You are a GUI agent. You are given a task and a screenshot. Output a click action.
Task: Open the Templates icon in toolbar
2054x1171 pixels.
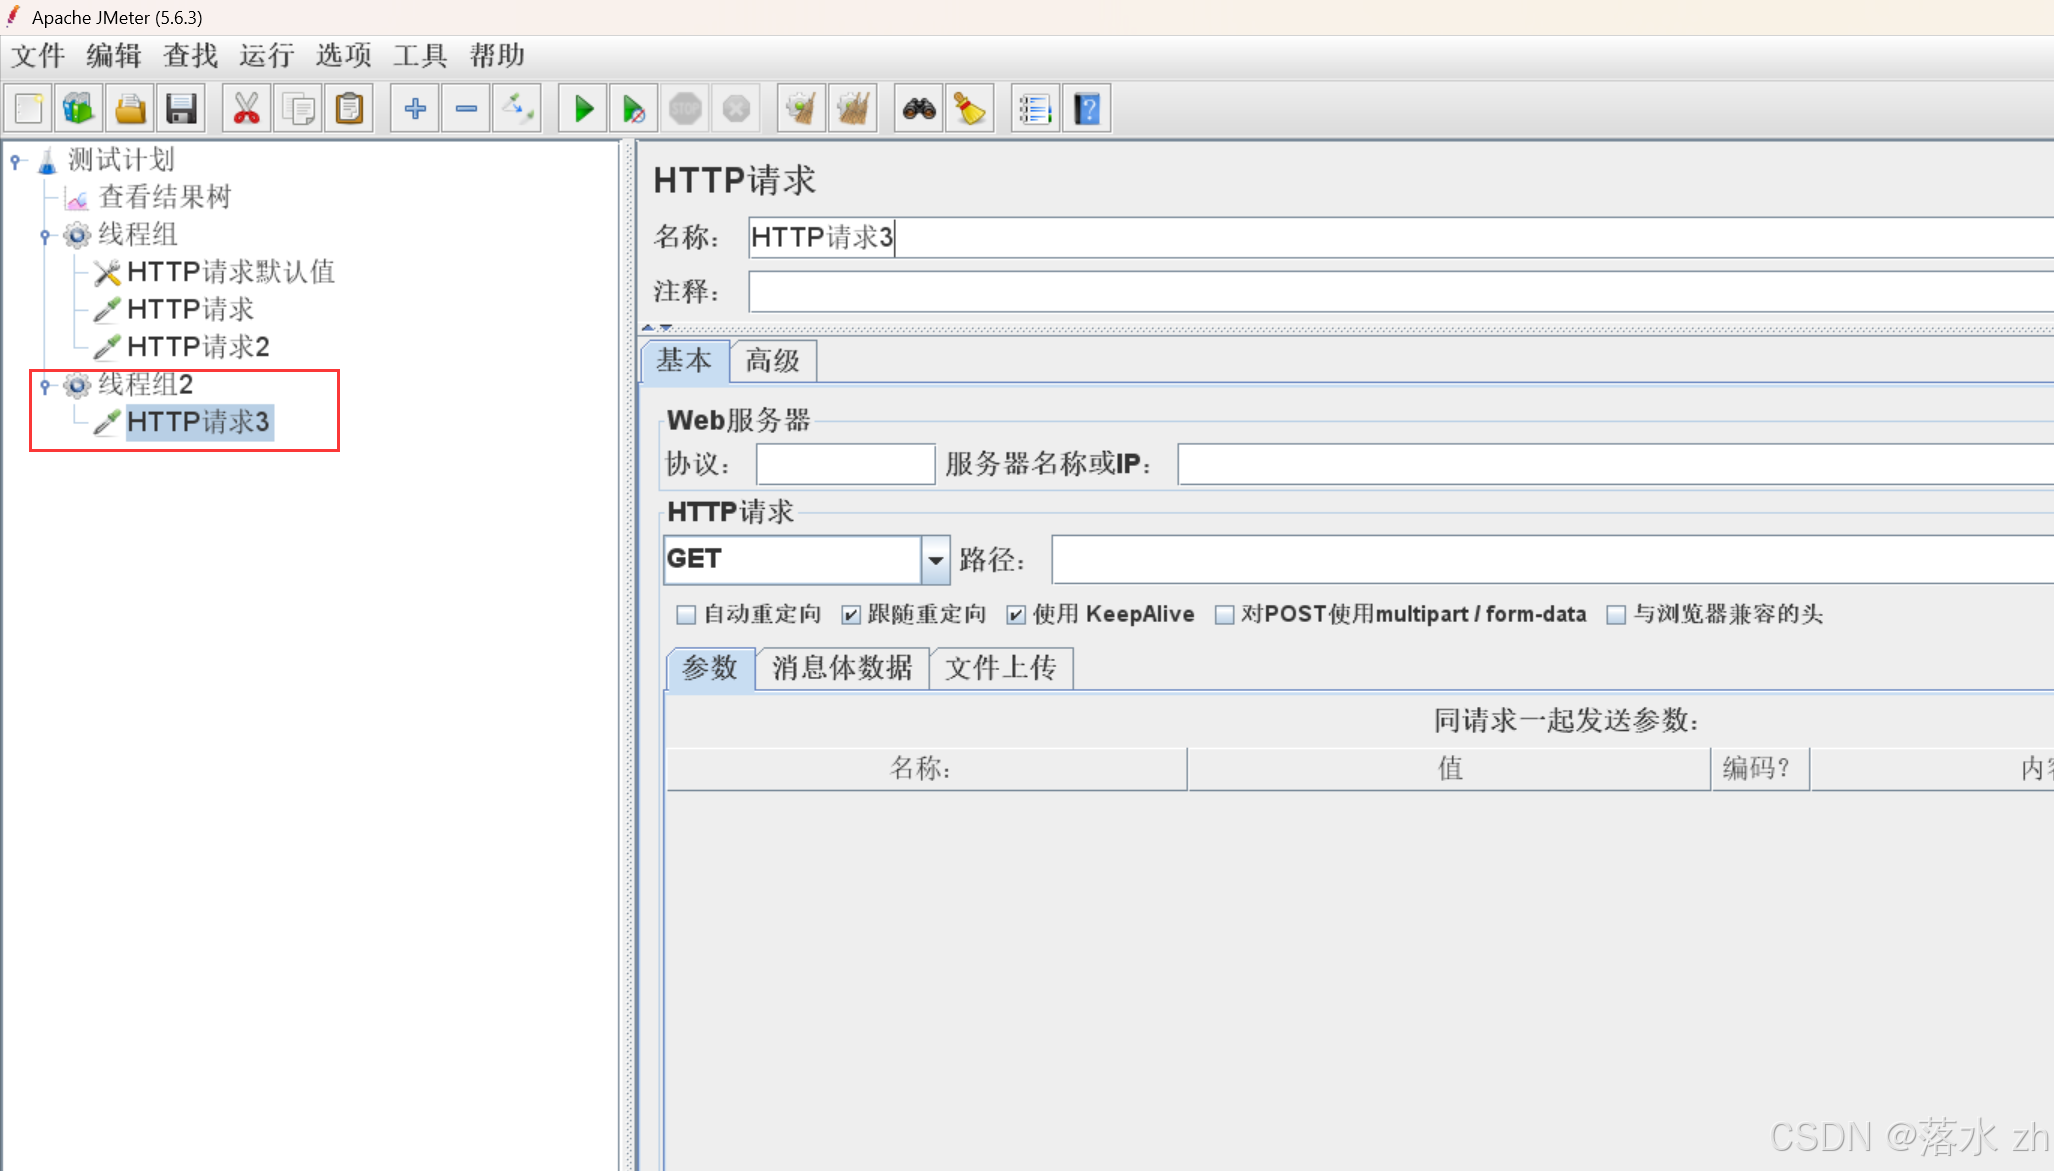(79, 108)
